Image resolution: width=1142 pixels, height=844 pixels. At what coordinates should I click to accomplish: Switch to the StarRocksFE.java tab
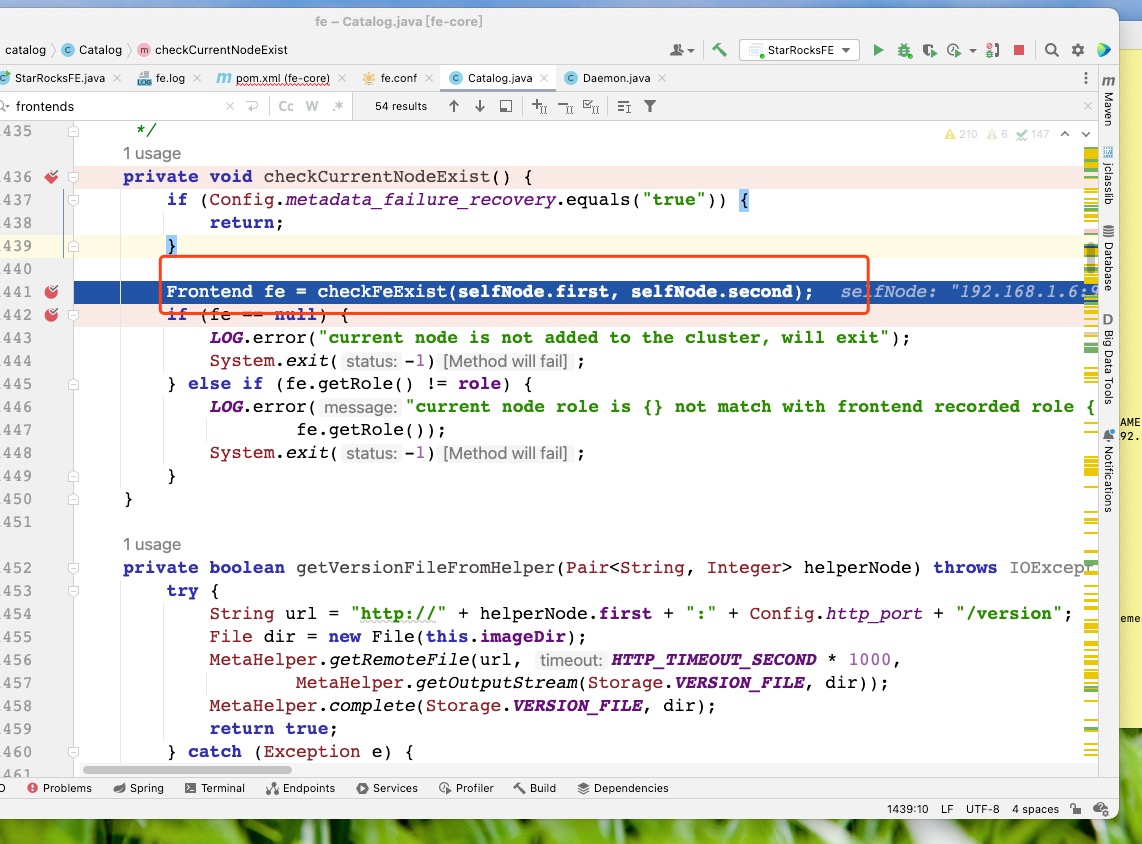click(59, 78)
